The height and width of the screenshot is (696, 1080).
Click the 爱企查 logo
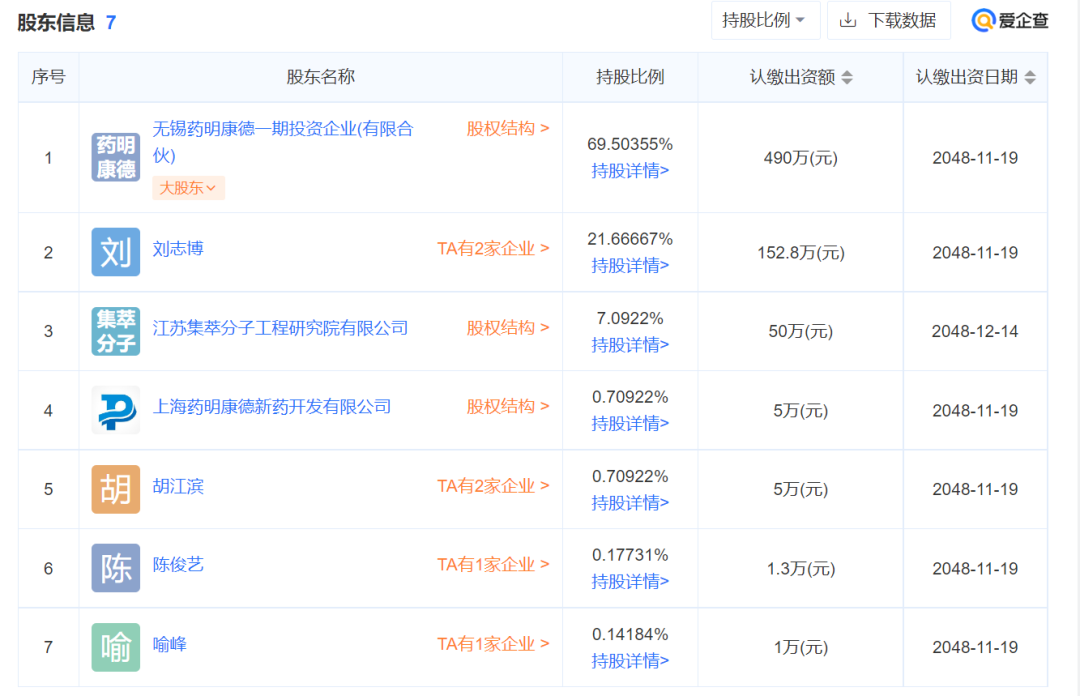(1010, 20)
